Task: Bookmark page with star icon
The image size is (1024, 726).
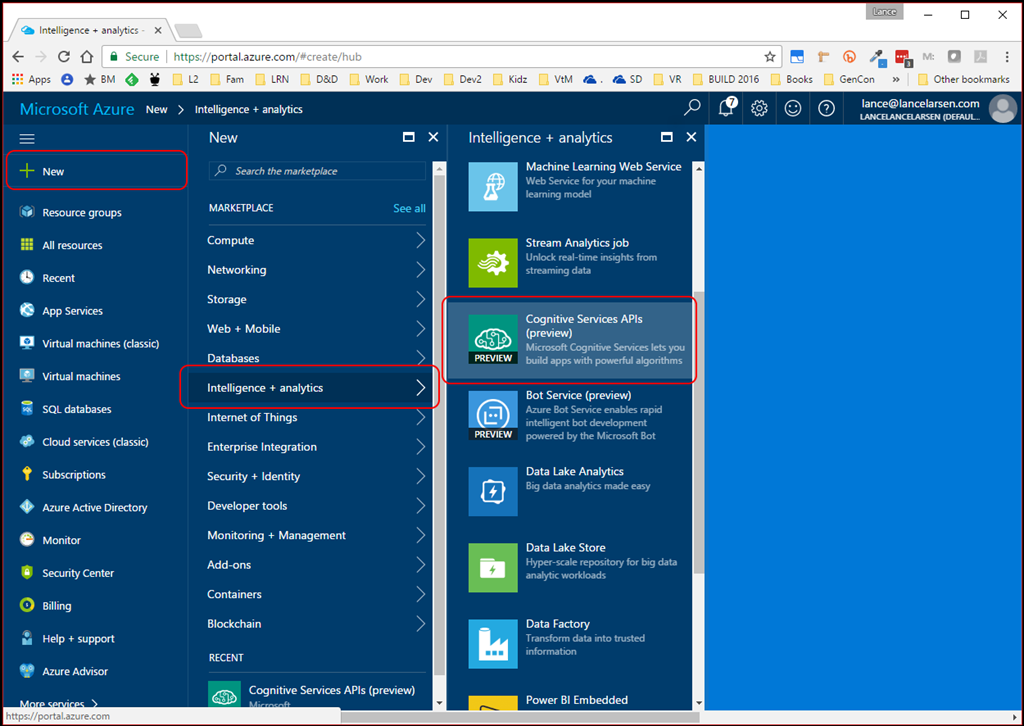Action: click(x=770, y=57)
